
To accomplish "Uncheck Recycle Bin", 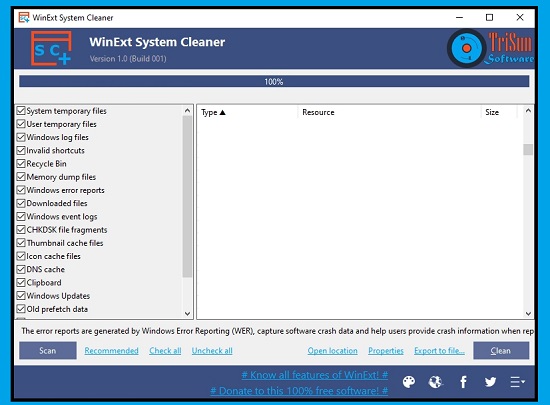I will pyautogui.click(x=21, y=164).
